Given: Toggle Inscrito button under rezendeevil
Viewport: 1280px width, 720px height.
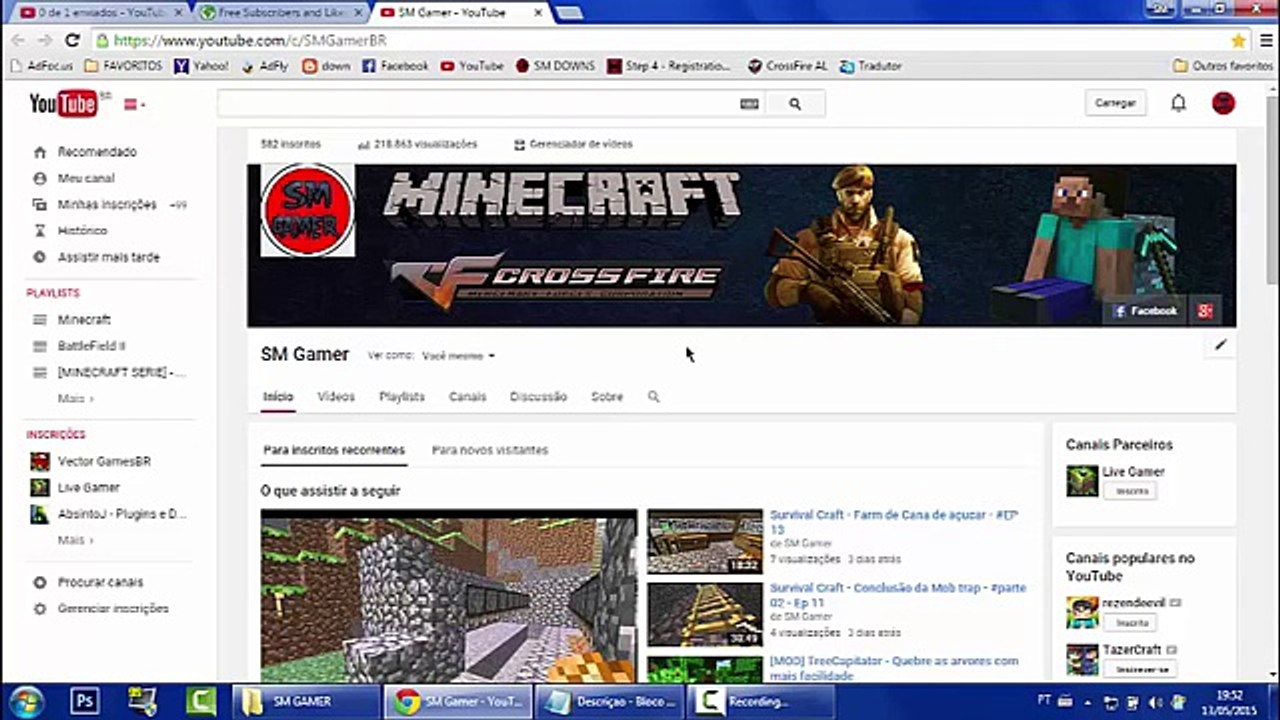Looking at the screenshot, I should (1132, 622).
